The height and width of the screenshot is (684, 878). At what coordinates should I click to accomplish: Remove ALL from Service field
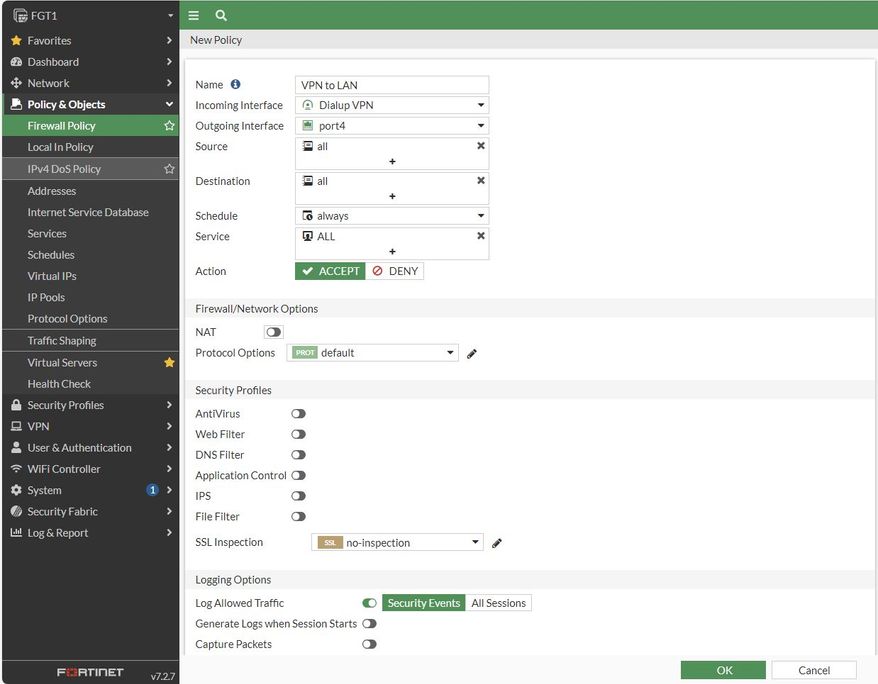tap(480, 236)
